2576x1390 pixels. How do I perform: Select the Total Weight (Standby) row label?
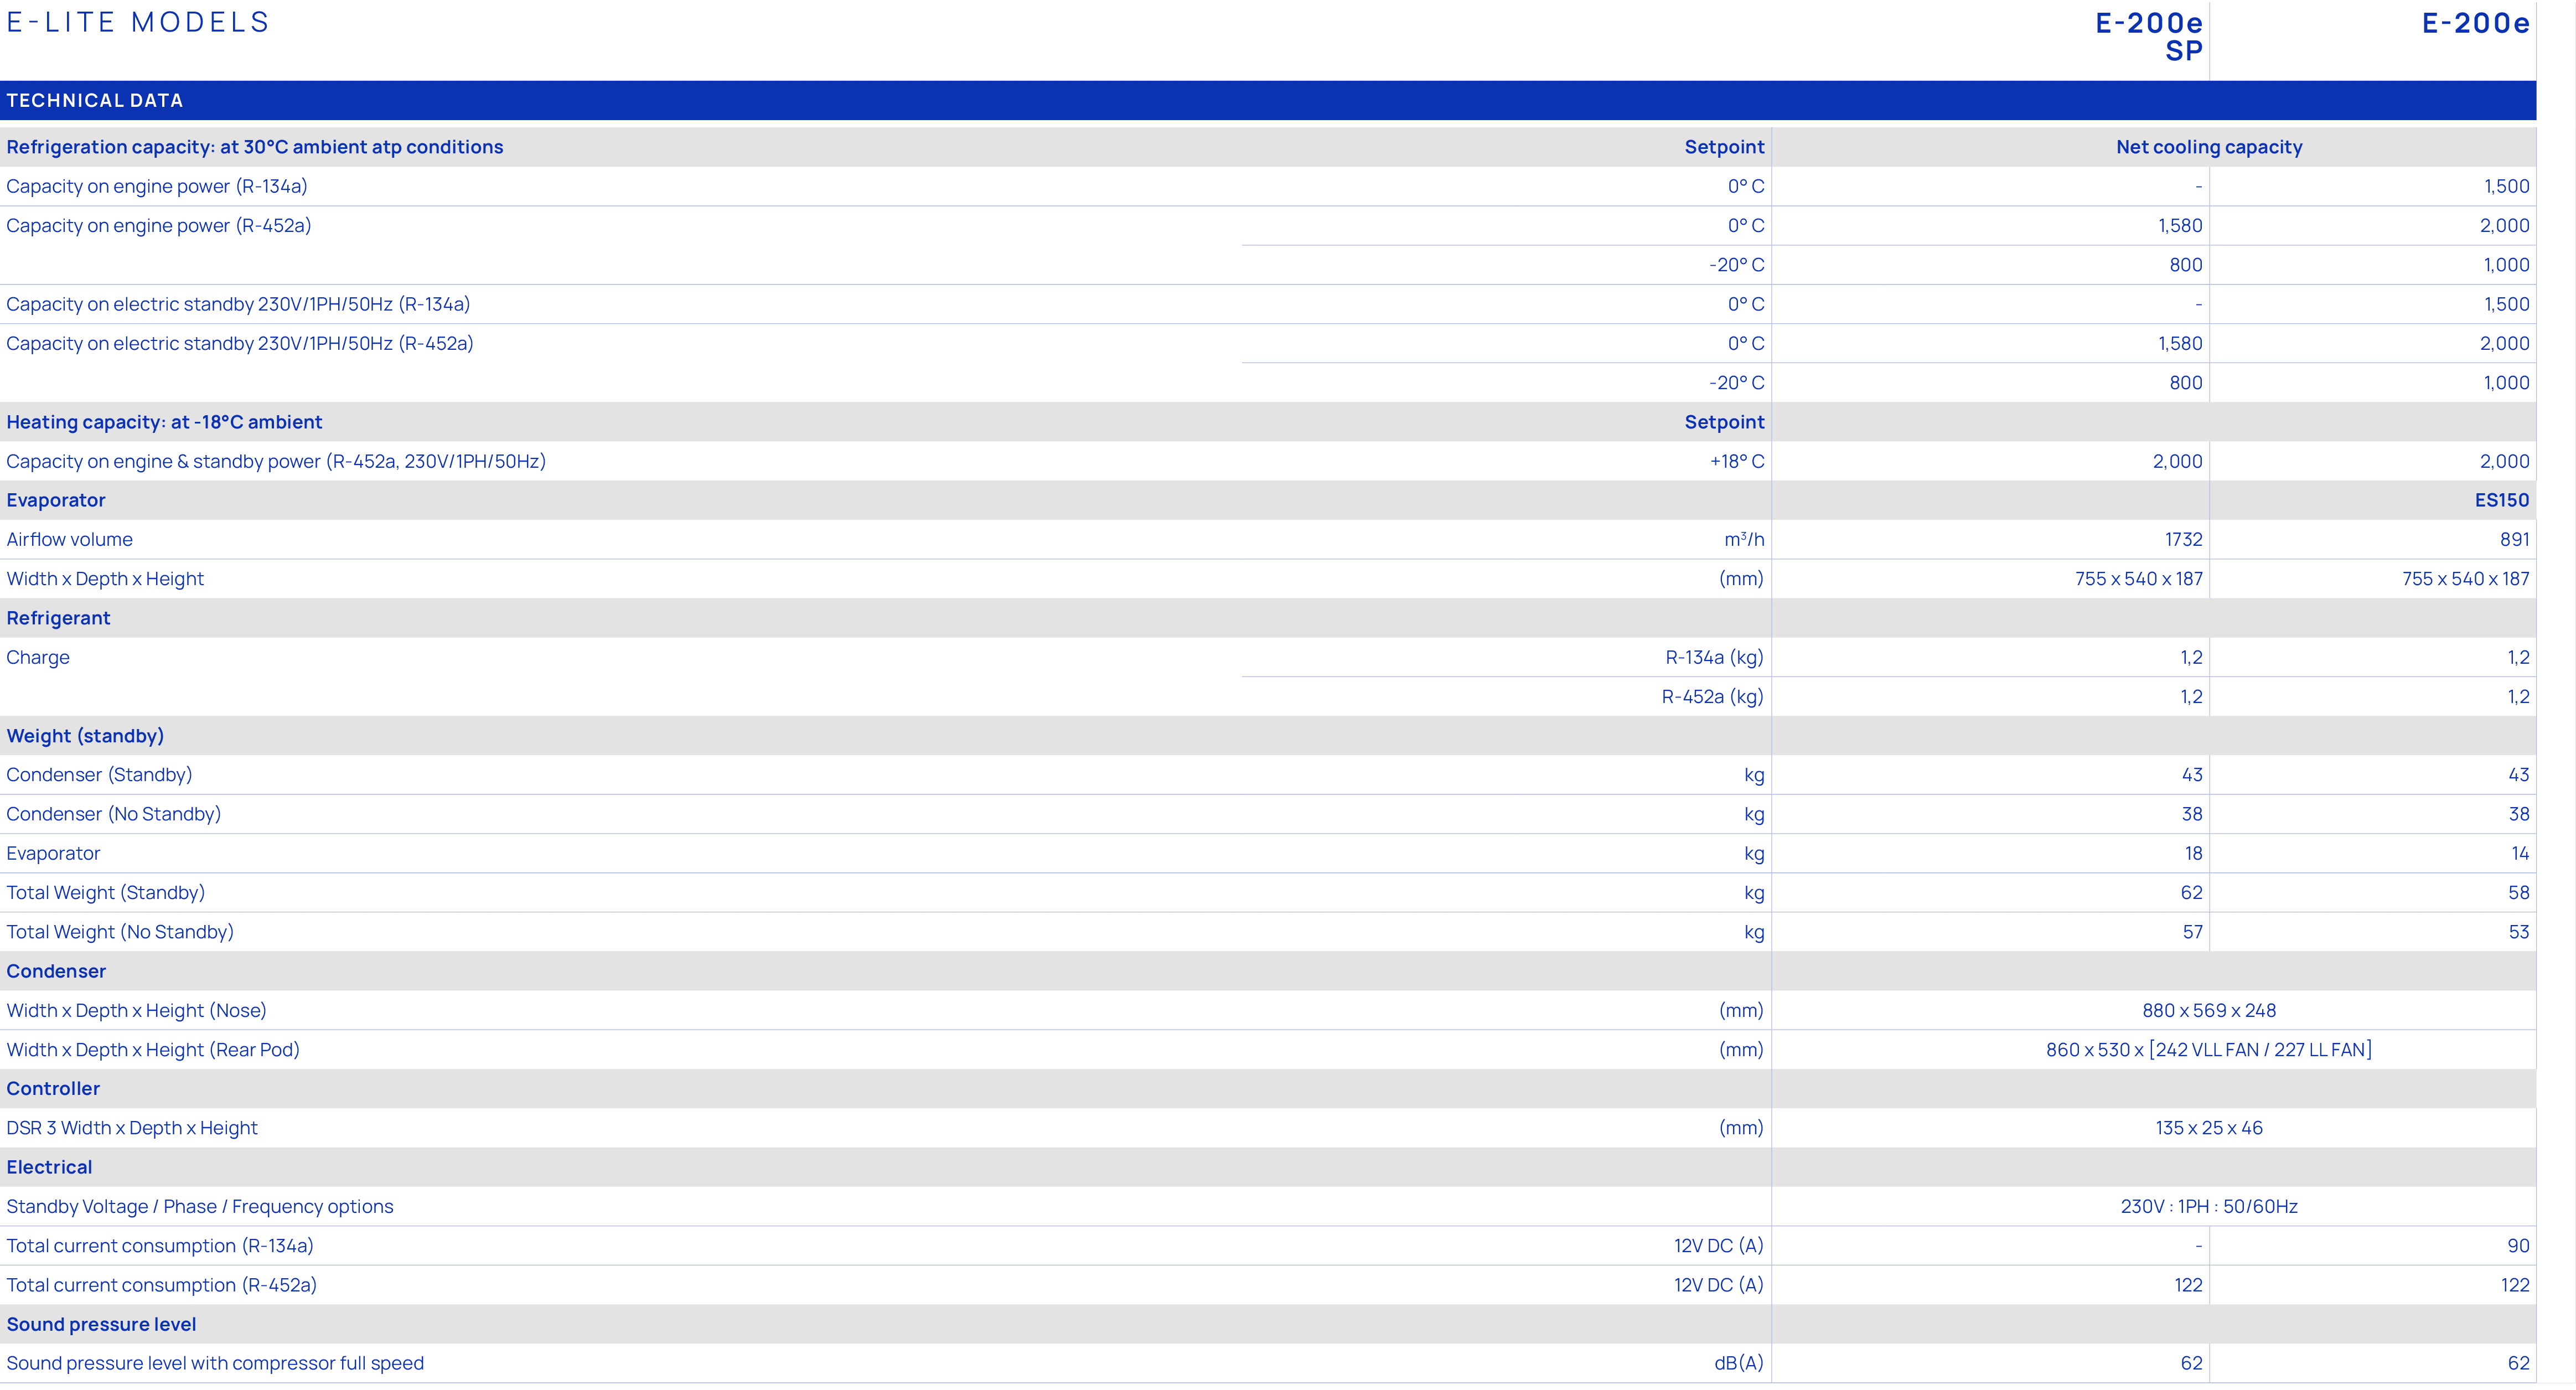(x=105, y=892)
